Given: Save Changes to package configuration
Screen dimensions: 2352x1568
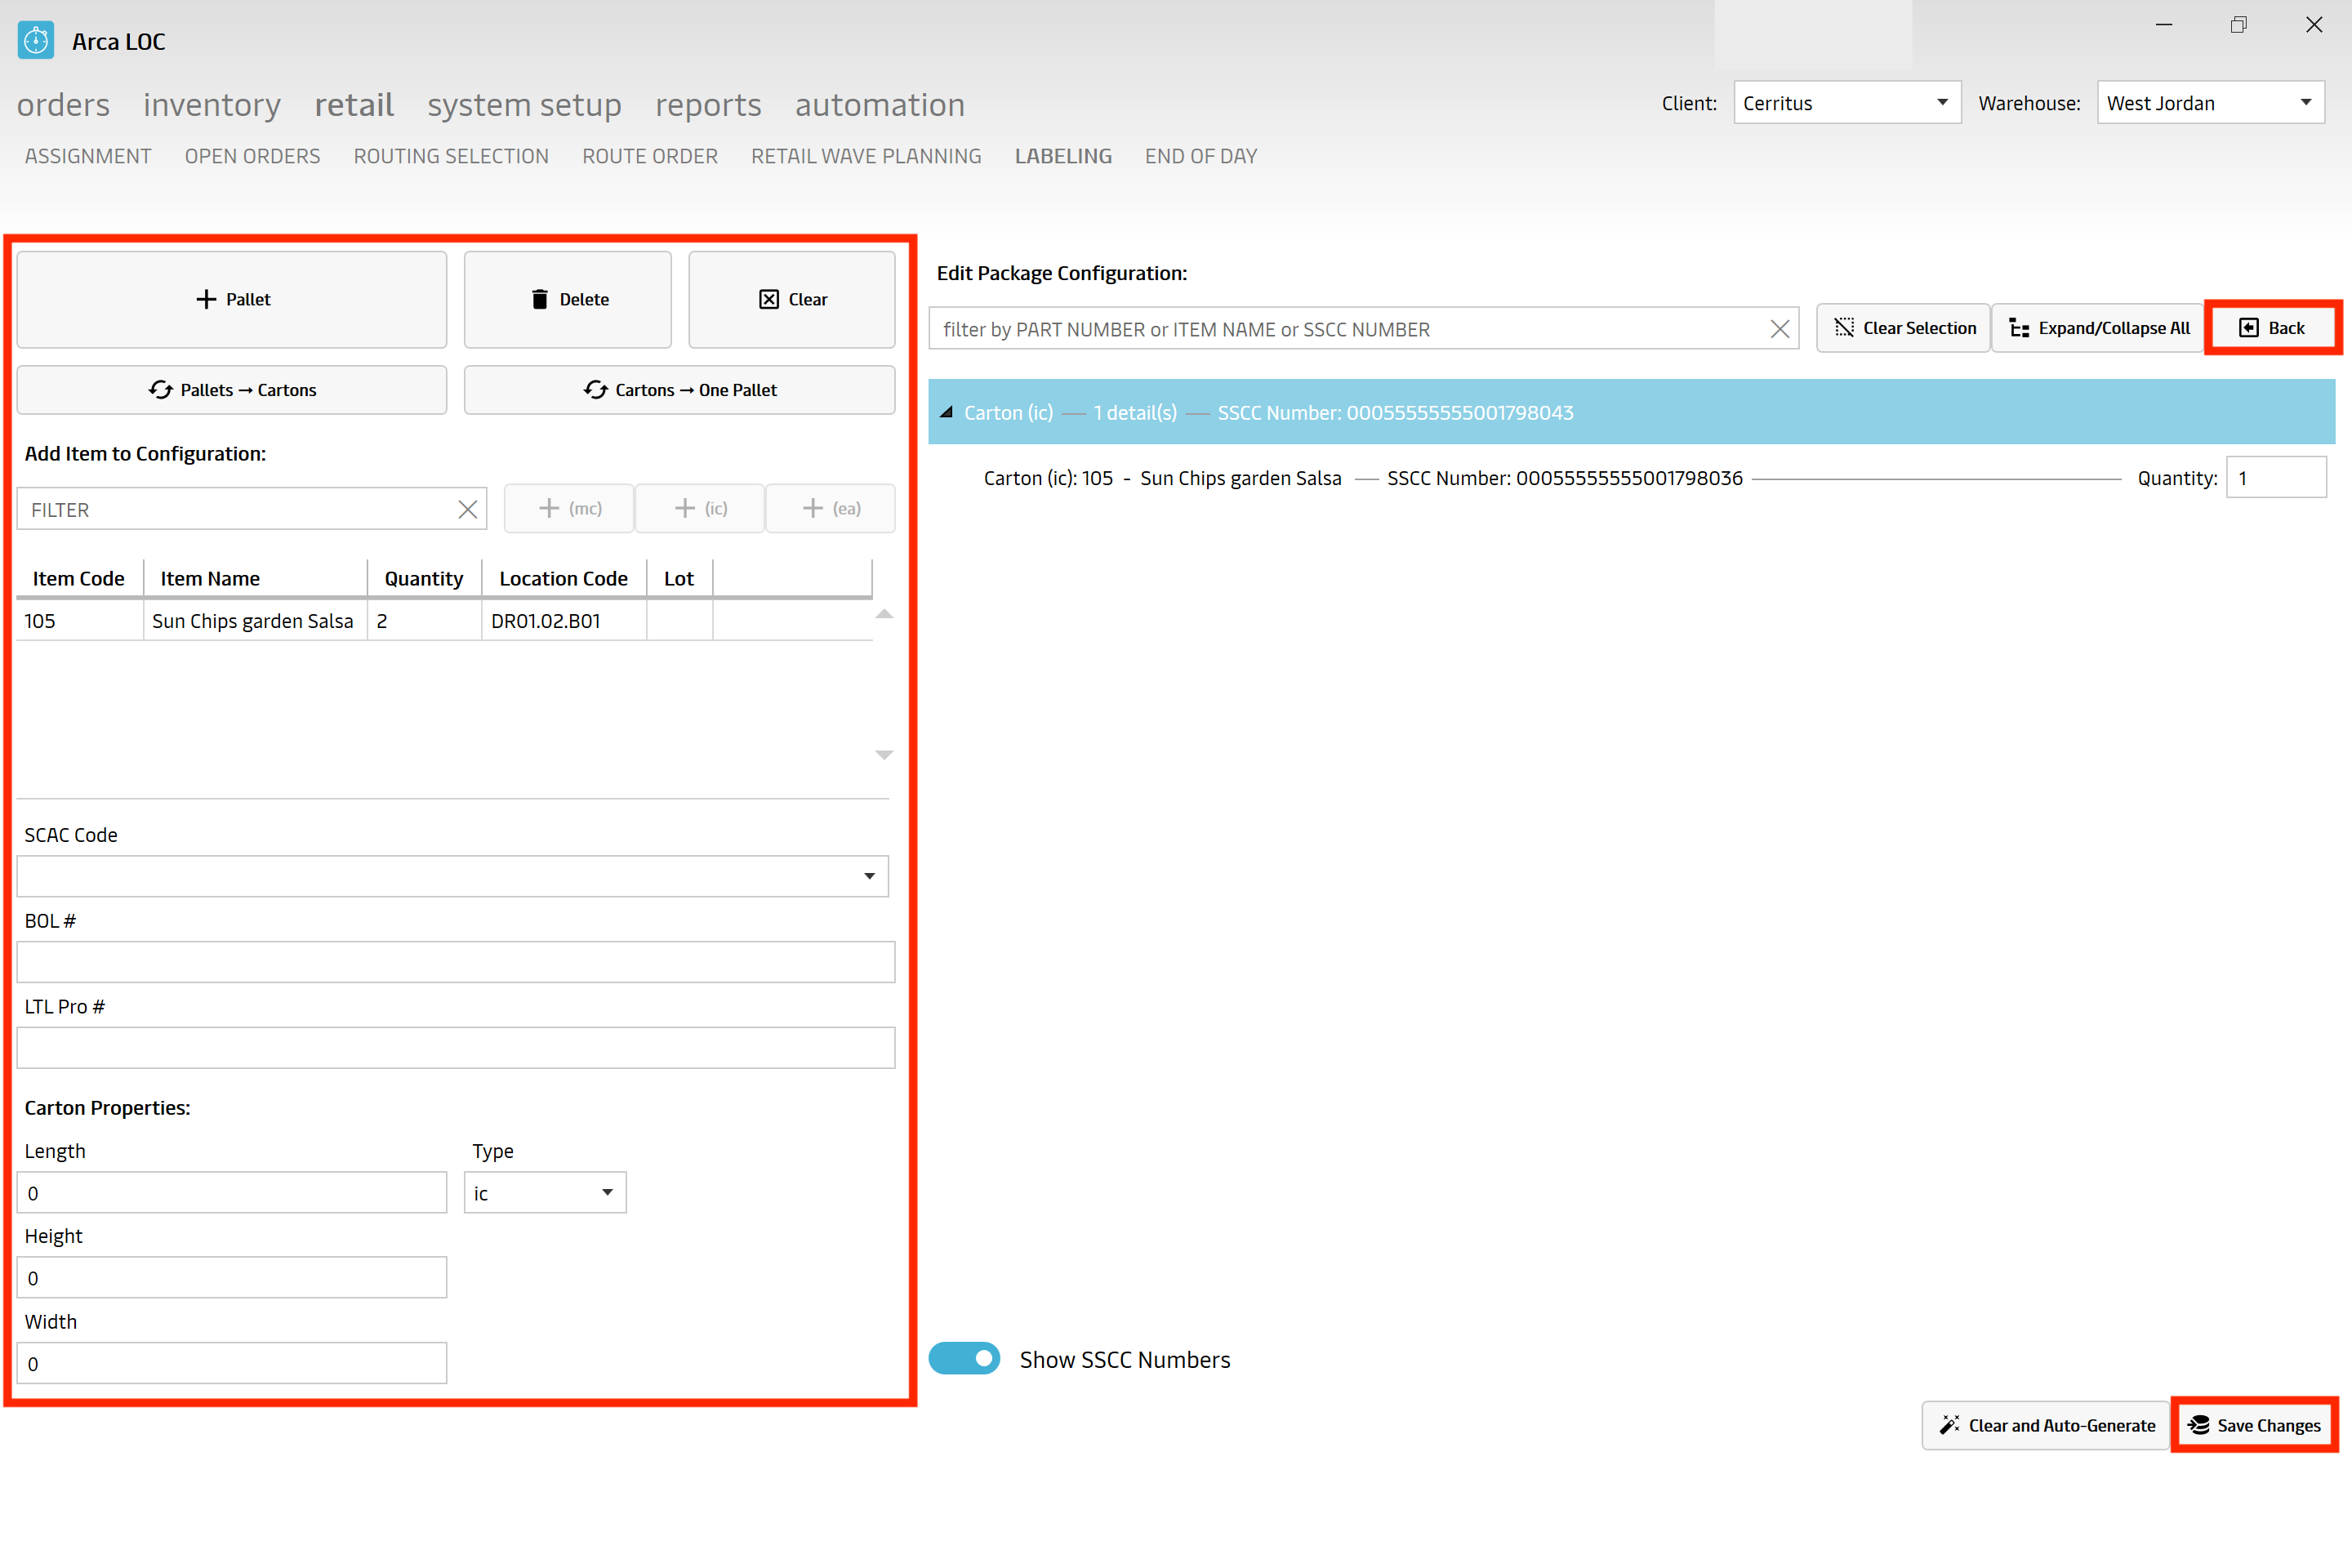Looking at the screenshot, I should 2254,1425.
